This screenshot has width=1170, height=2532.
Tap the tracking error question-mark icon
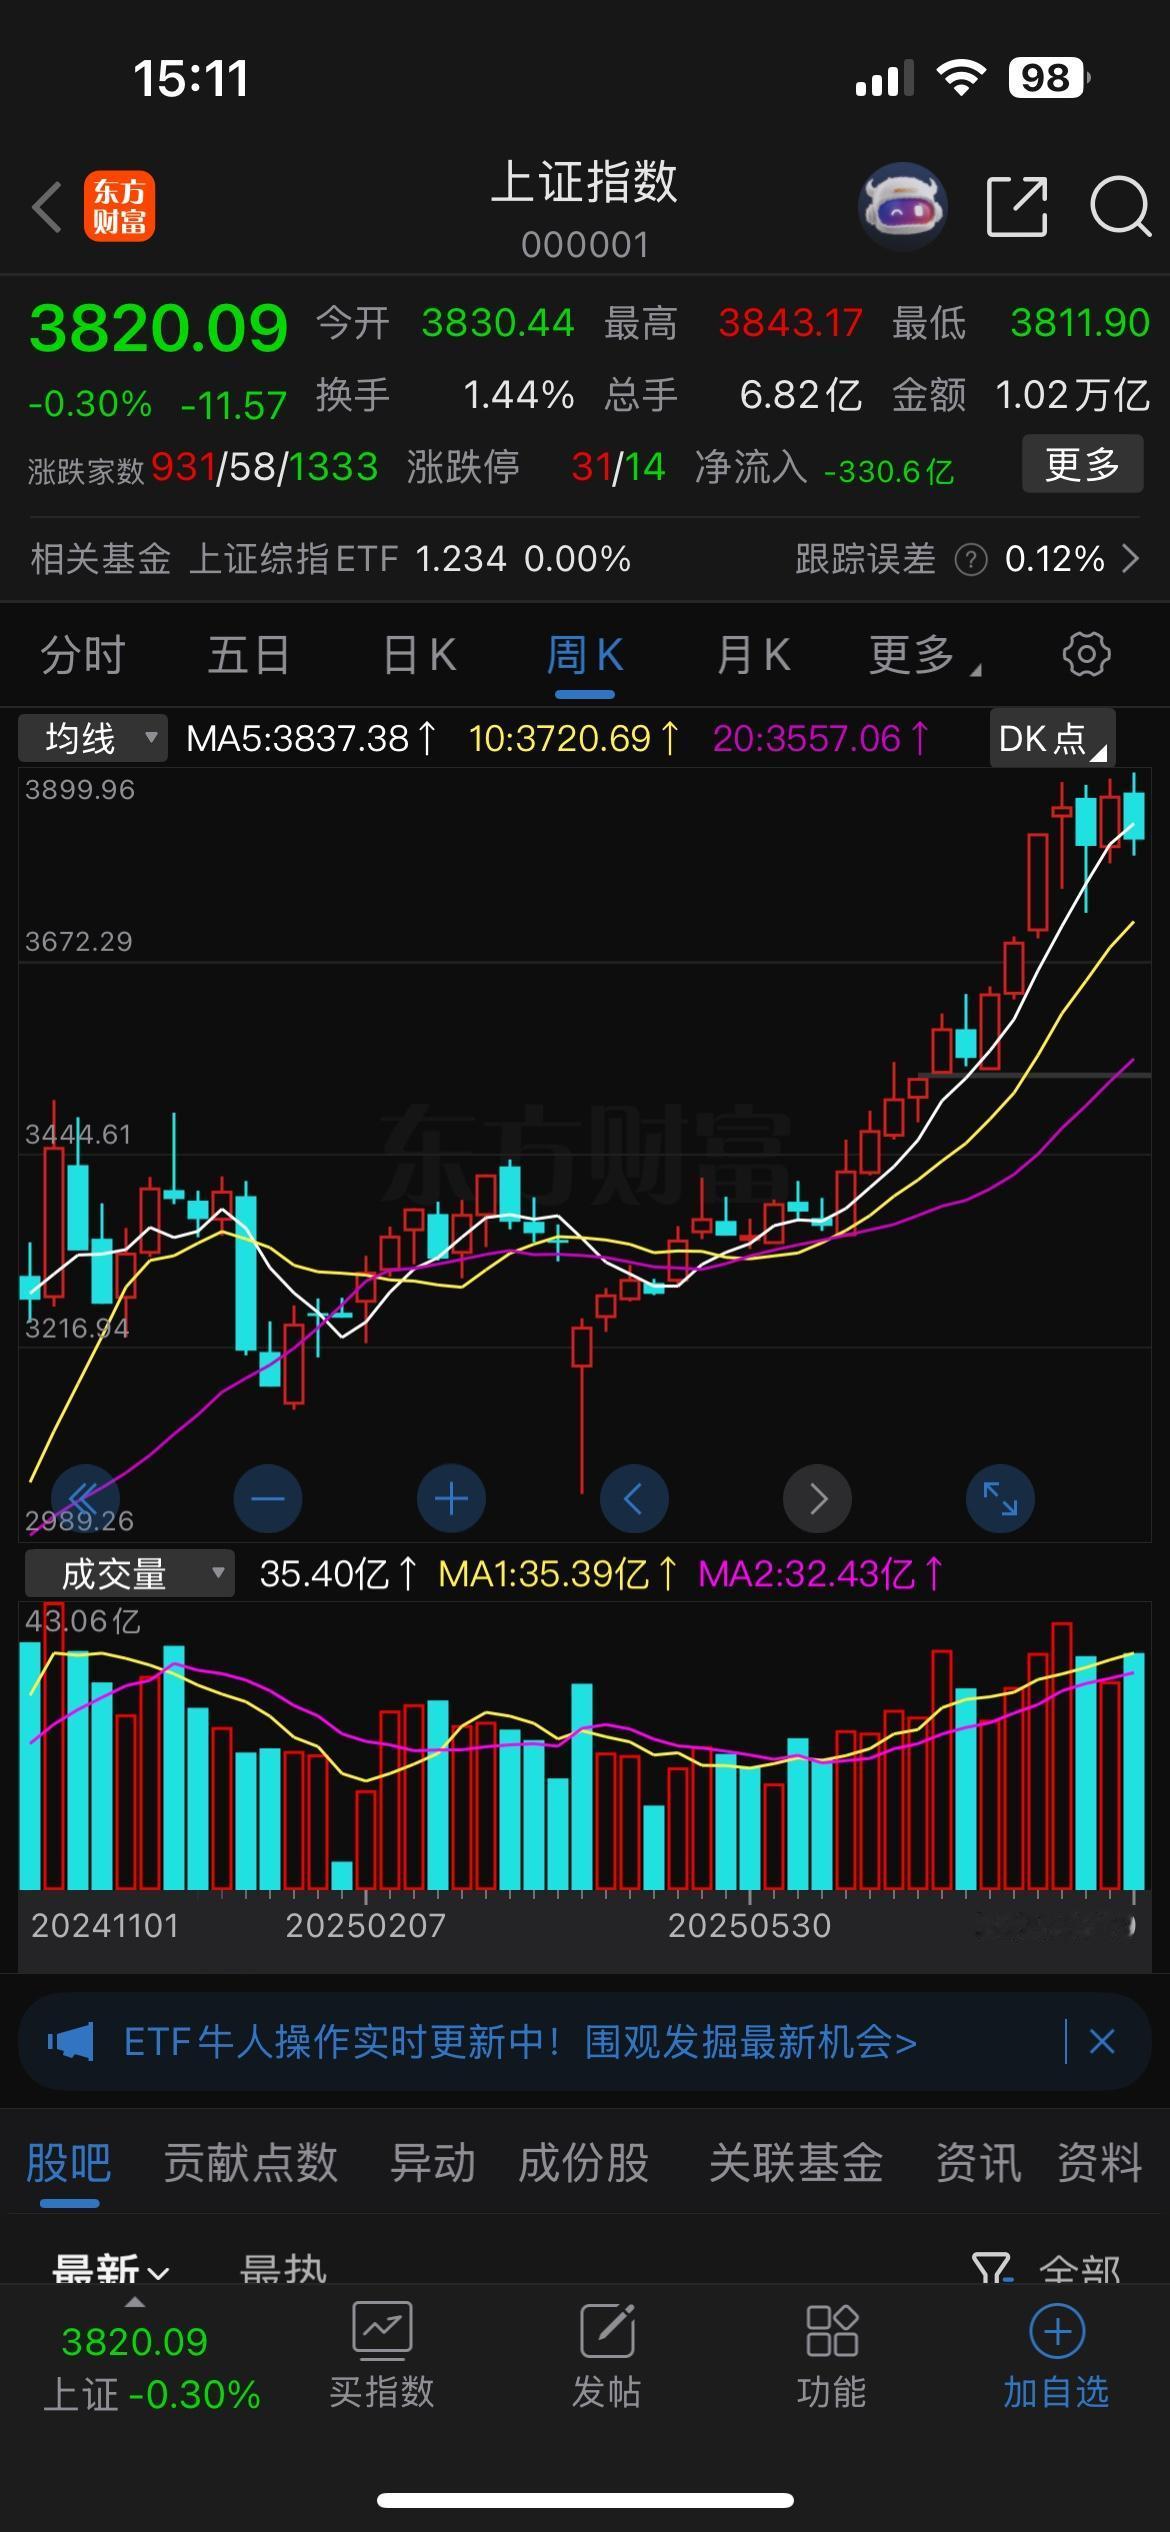970,560
